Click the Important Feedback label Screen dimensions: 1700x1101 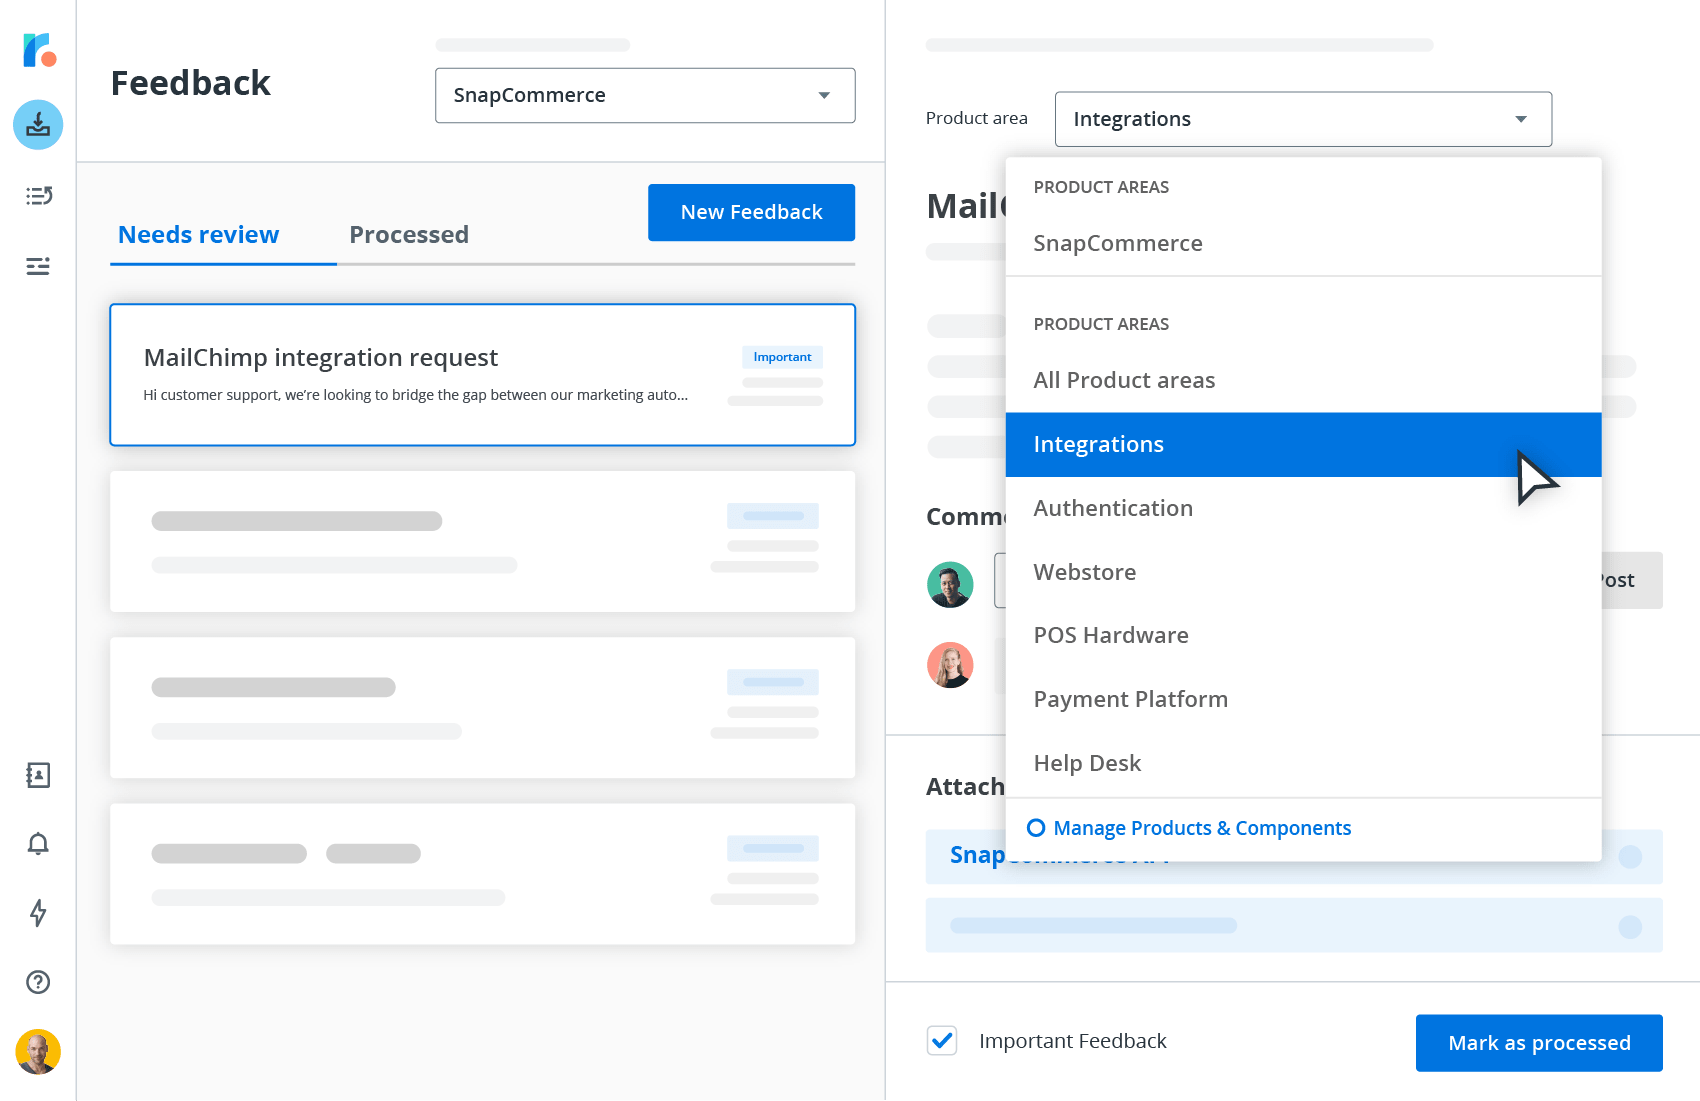[x=1072, y=1041]
